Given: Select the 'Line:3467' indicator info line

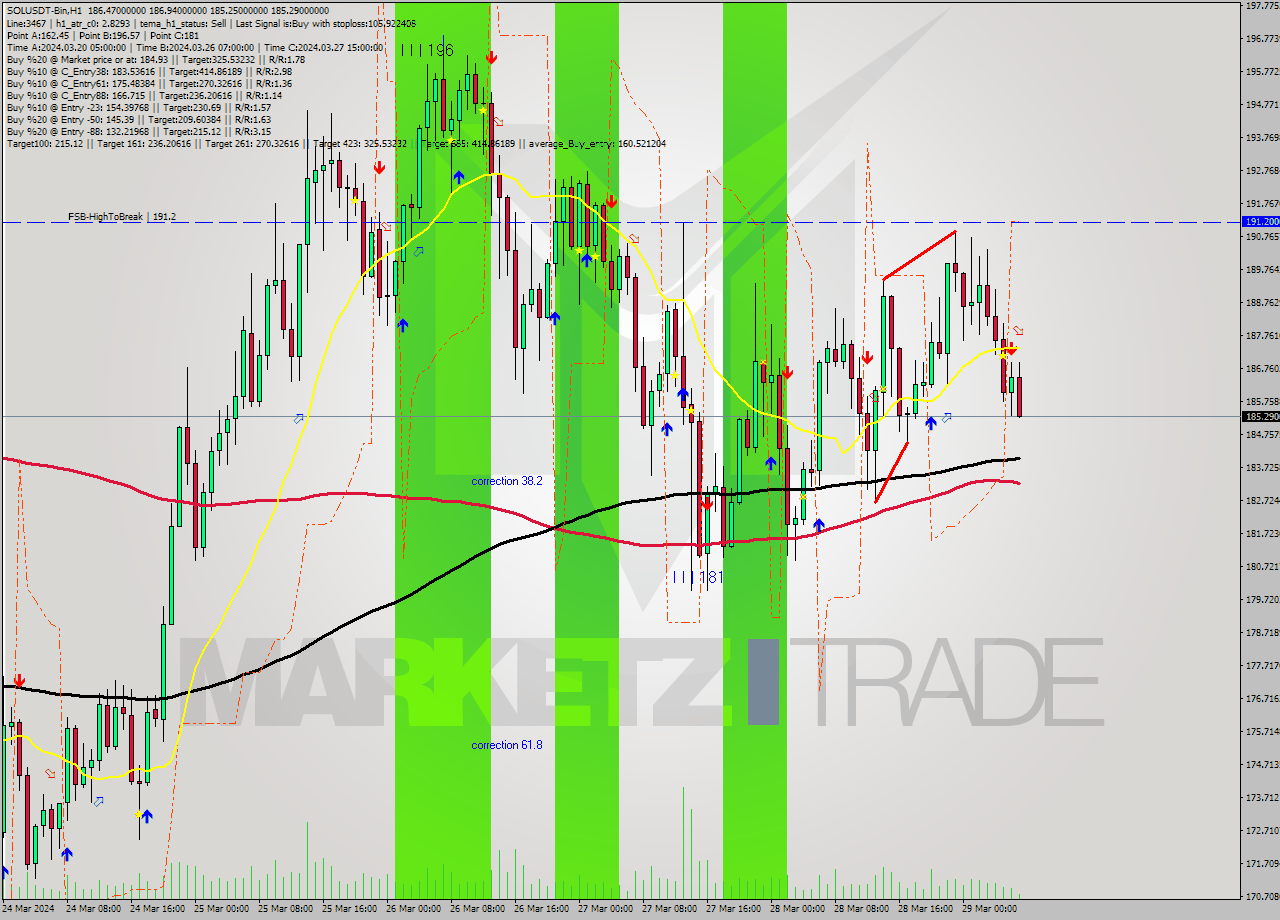Looking at the screenshot, I should [x=211, y=23].
